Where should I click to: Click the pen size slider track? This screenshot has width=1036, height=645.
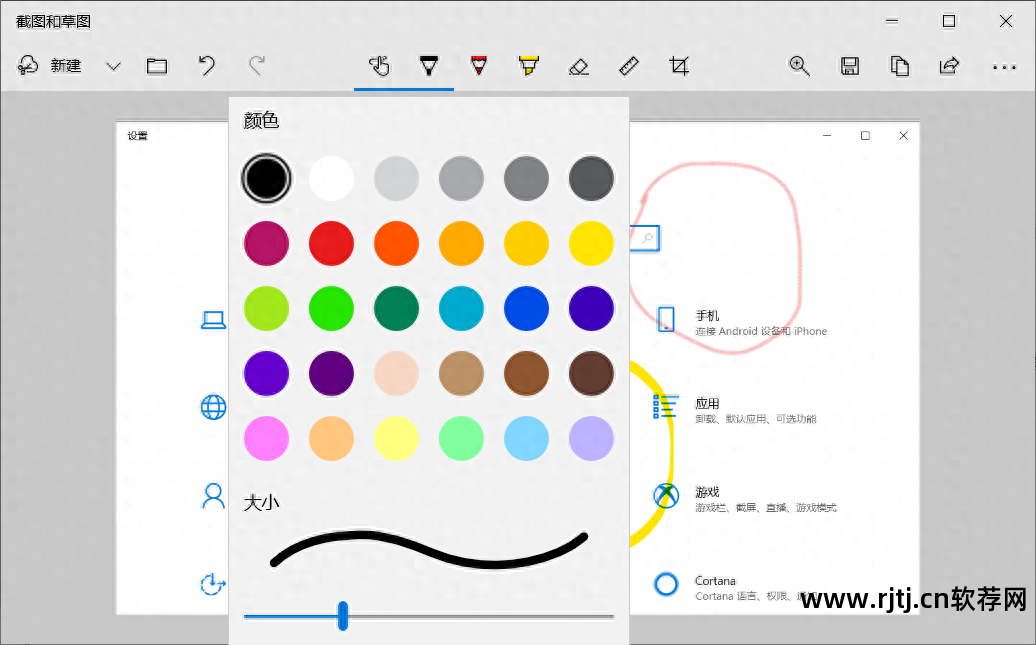pyautogui.click(x=480, y=616)
